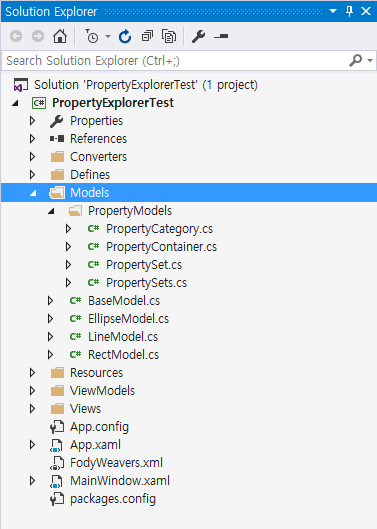This screenshot has height=529, width=377.
Task: Click the PropertyCategory.cs C# file icon
Action: coord(93,228)
